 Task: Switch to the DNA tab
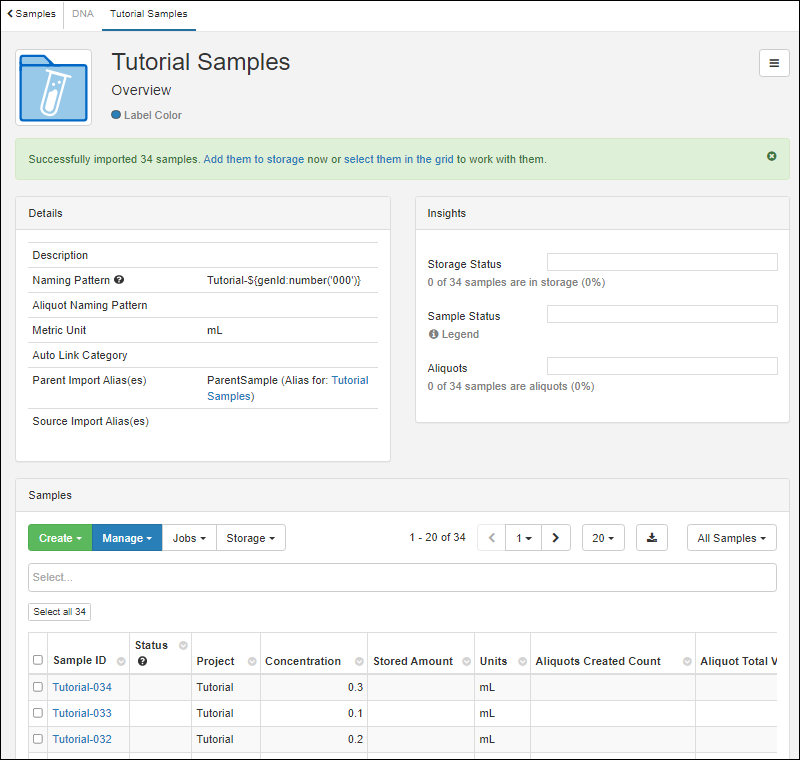(82, 14)
